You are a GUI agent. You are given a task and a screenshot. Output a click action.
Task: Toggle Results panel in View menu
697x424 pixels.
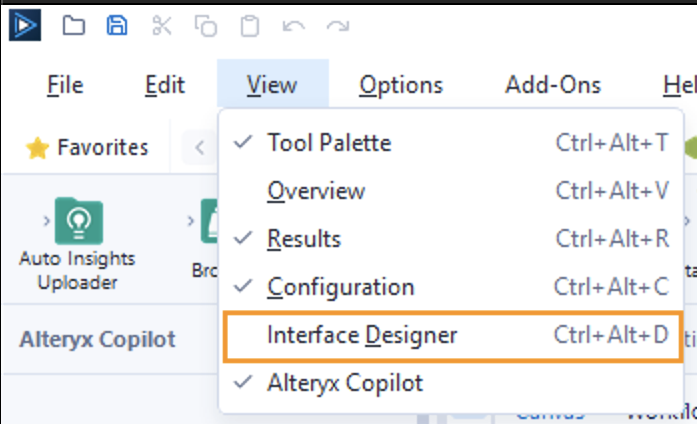point(452,239)
